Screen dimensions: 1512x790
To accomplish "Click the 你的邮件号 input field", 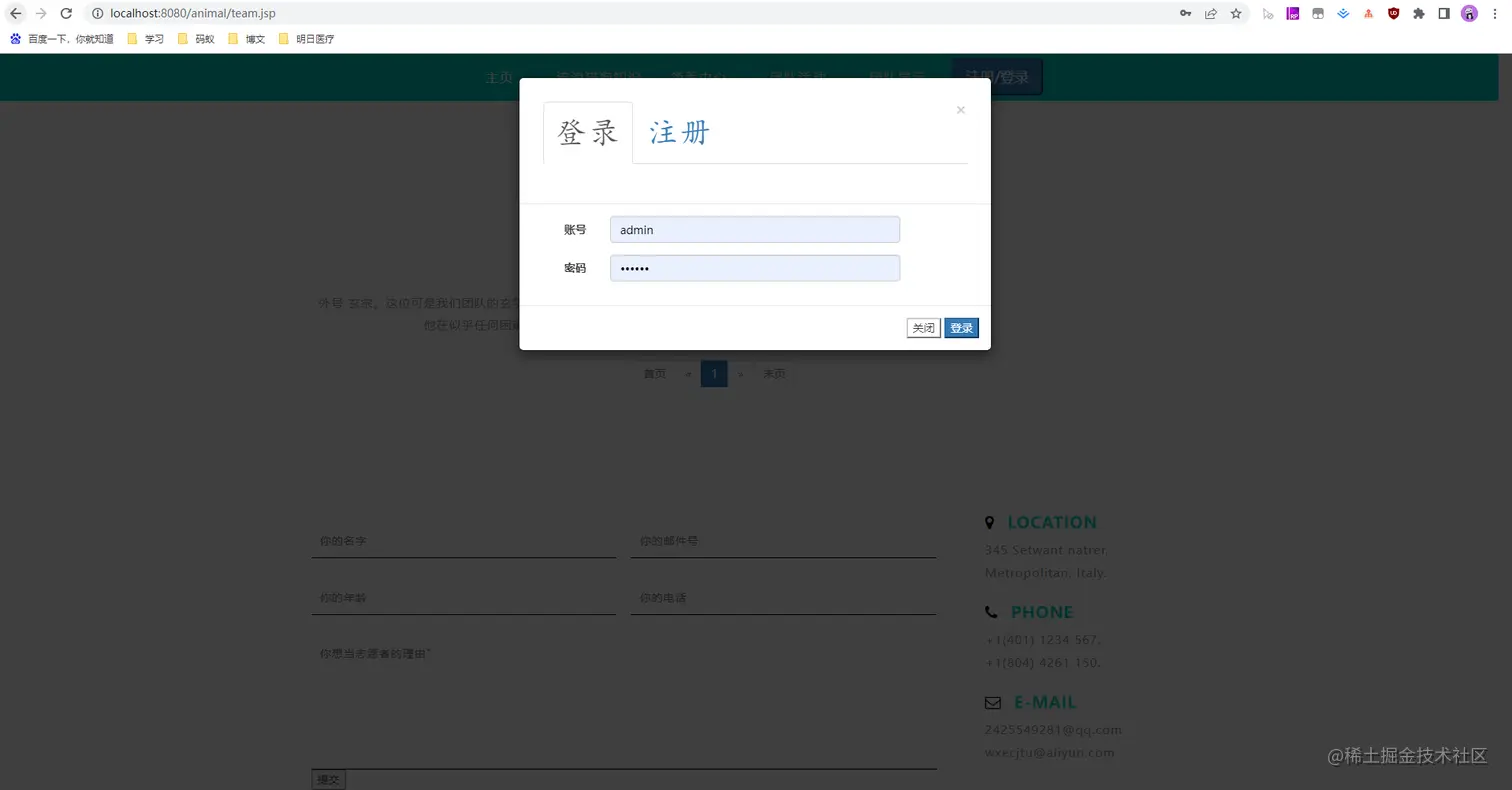I will point(783,541).
